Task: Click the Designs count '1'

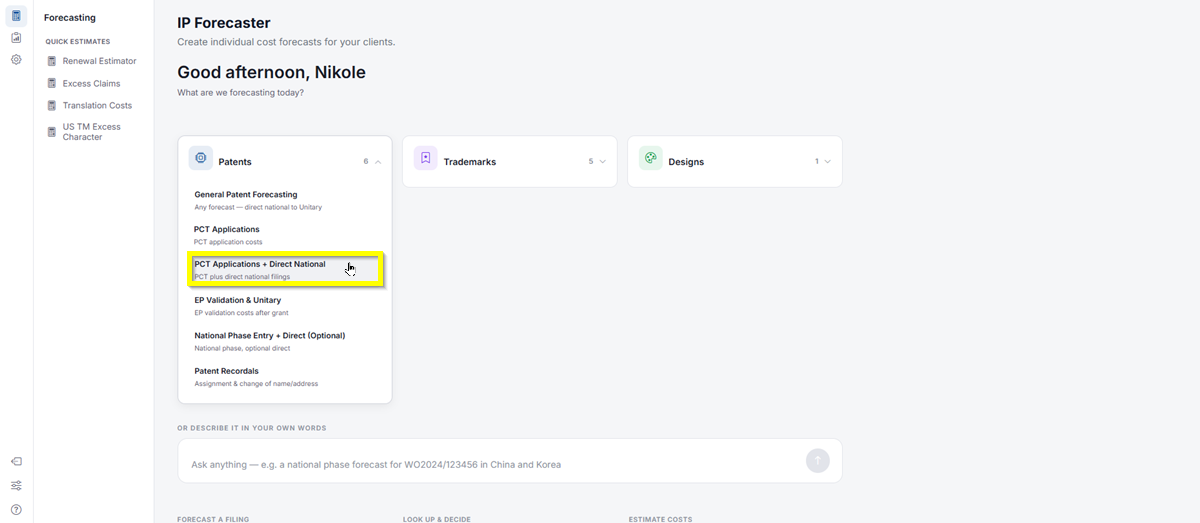Action: click(x=816, y=162)
